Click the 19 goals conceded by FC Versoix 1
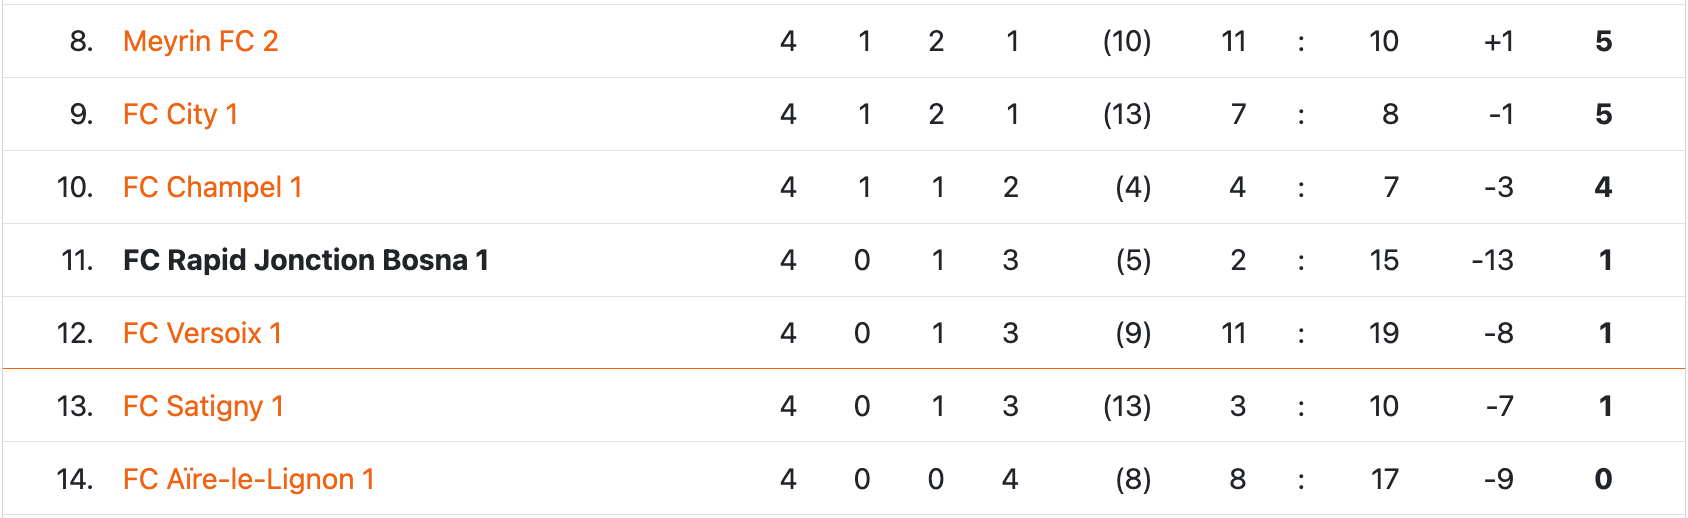 point(1384,333)
